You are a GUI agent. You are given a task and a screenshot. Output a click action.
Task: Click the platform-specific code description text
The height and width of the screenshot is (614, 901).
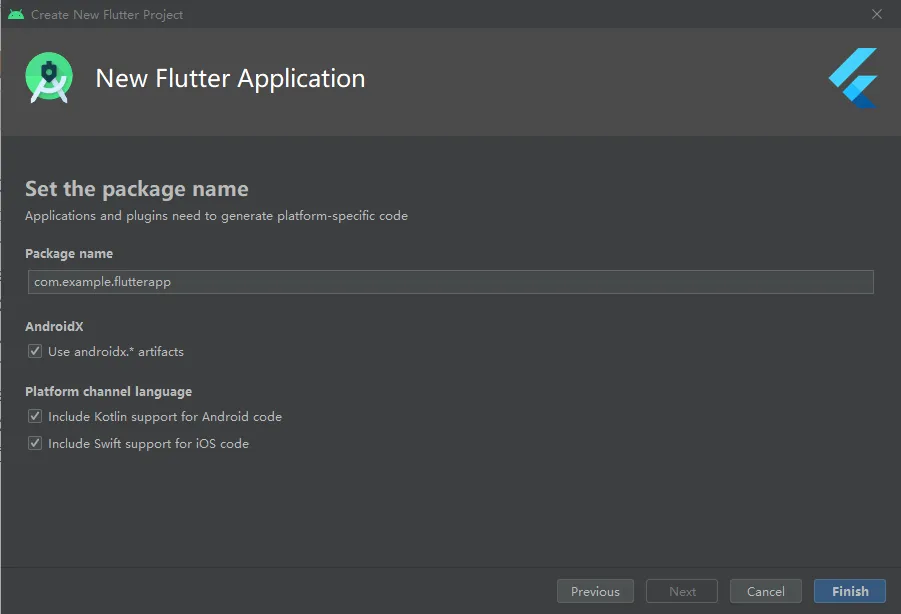tap(216, 216)
